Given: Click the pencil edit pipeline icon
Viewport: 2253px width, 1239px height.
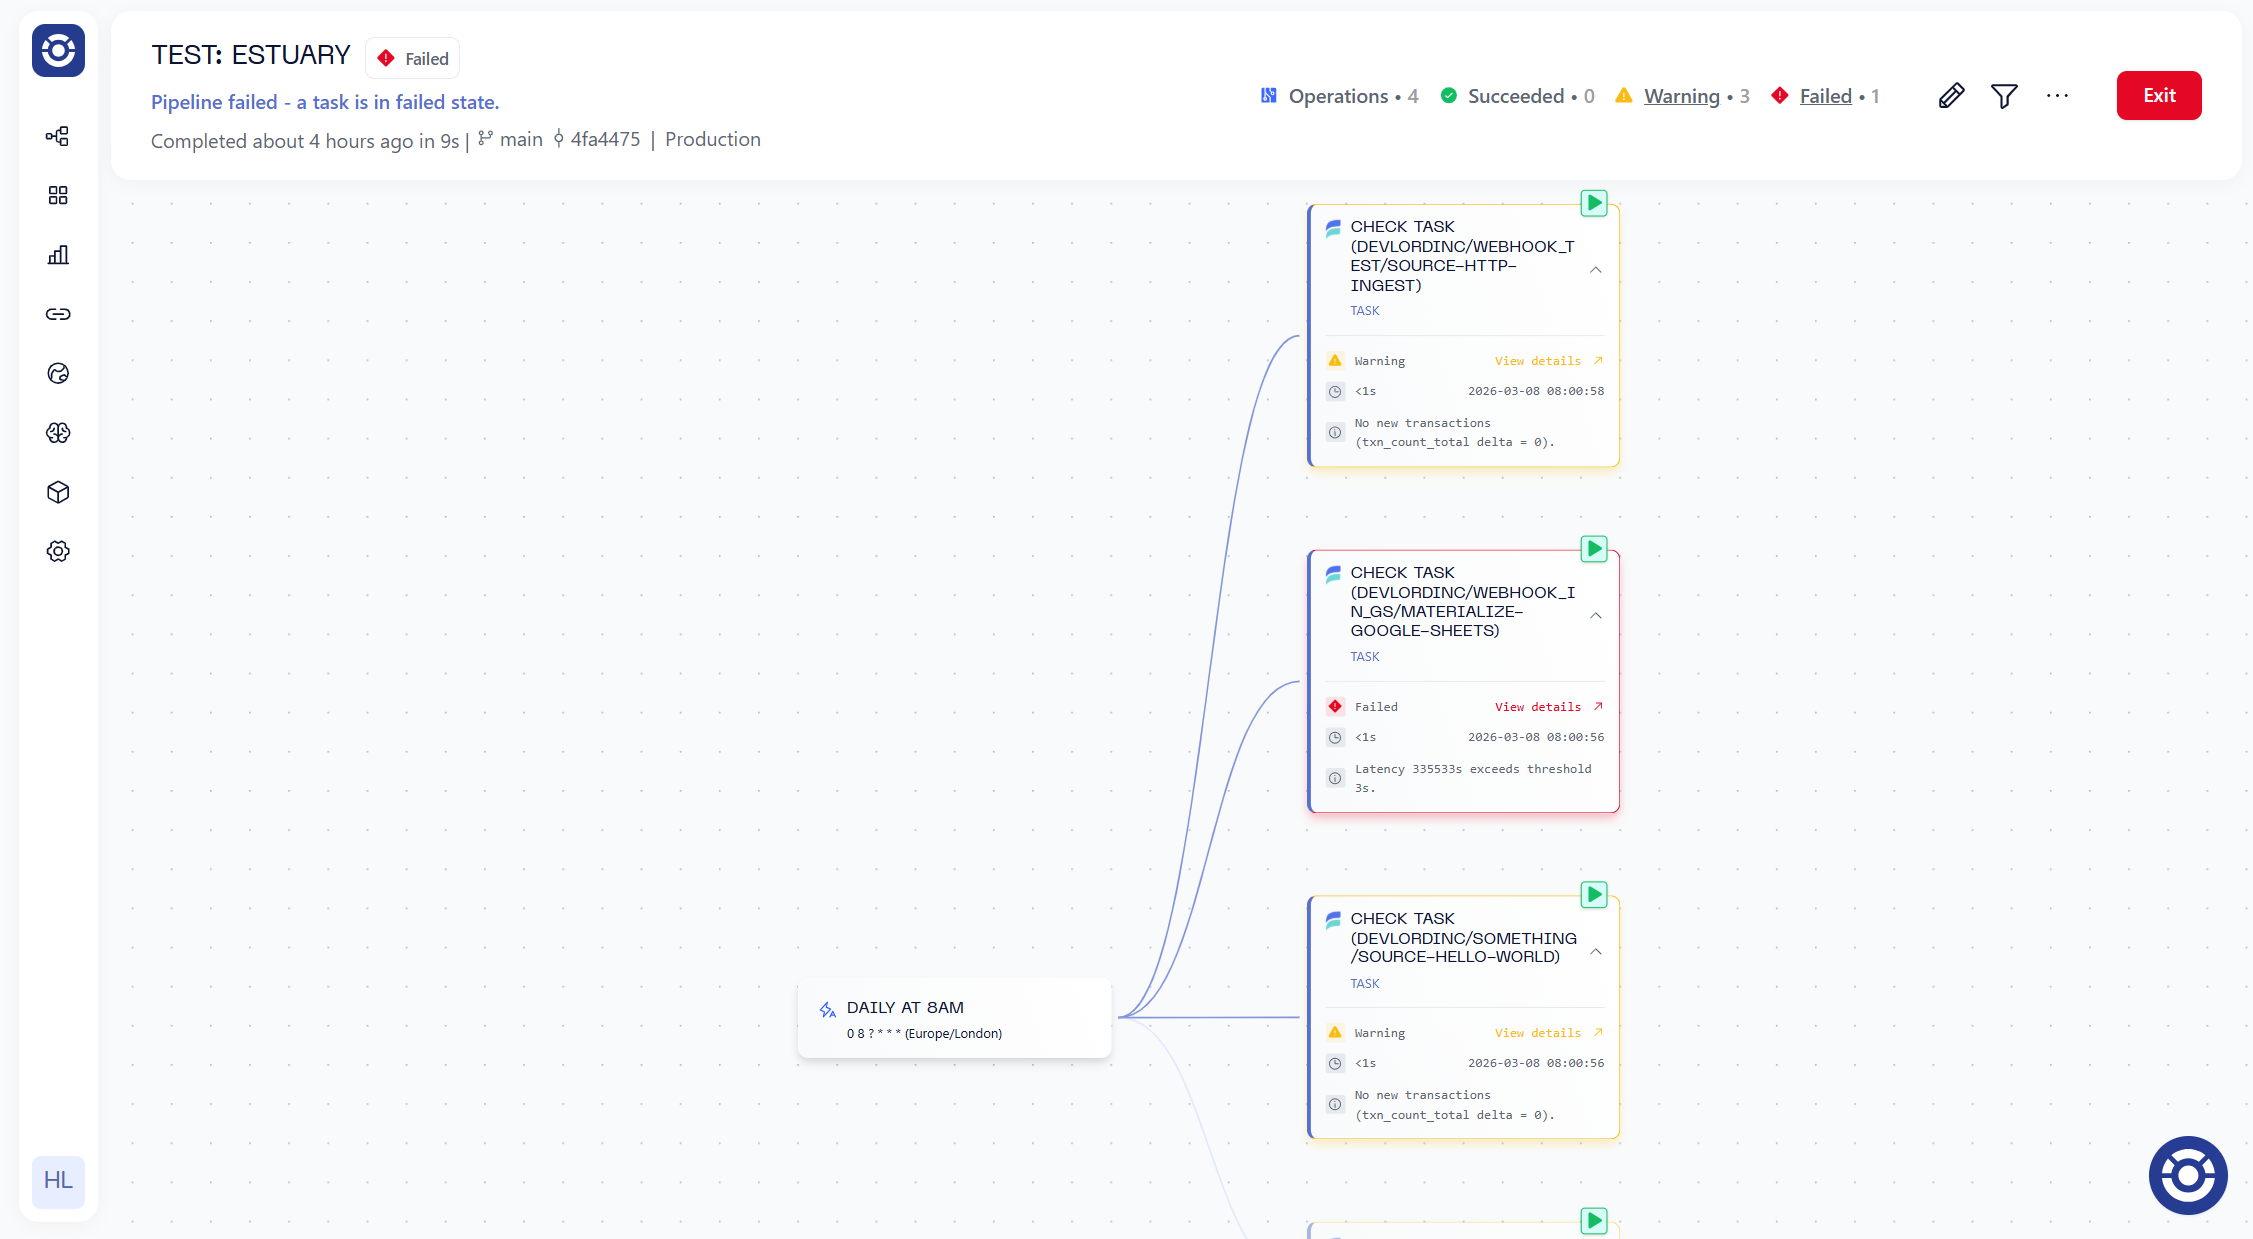Looking at the screenshot, I should (x=1951, y=96).
